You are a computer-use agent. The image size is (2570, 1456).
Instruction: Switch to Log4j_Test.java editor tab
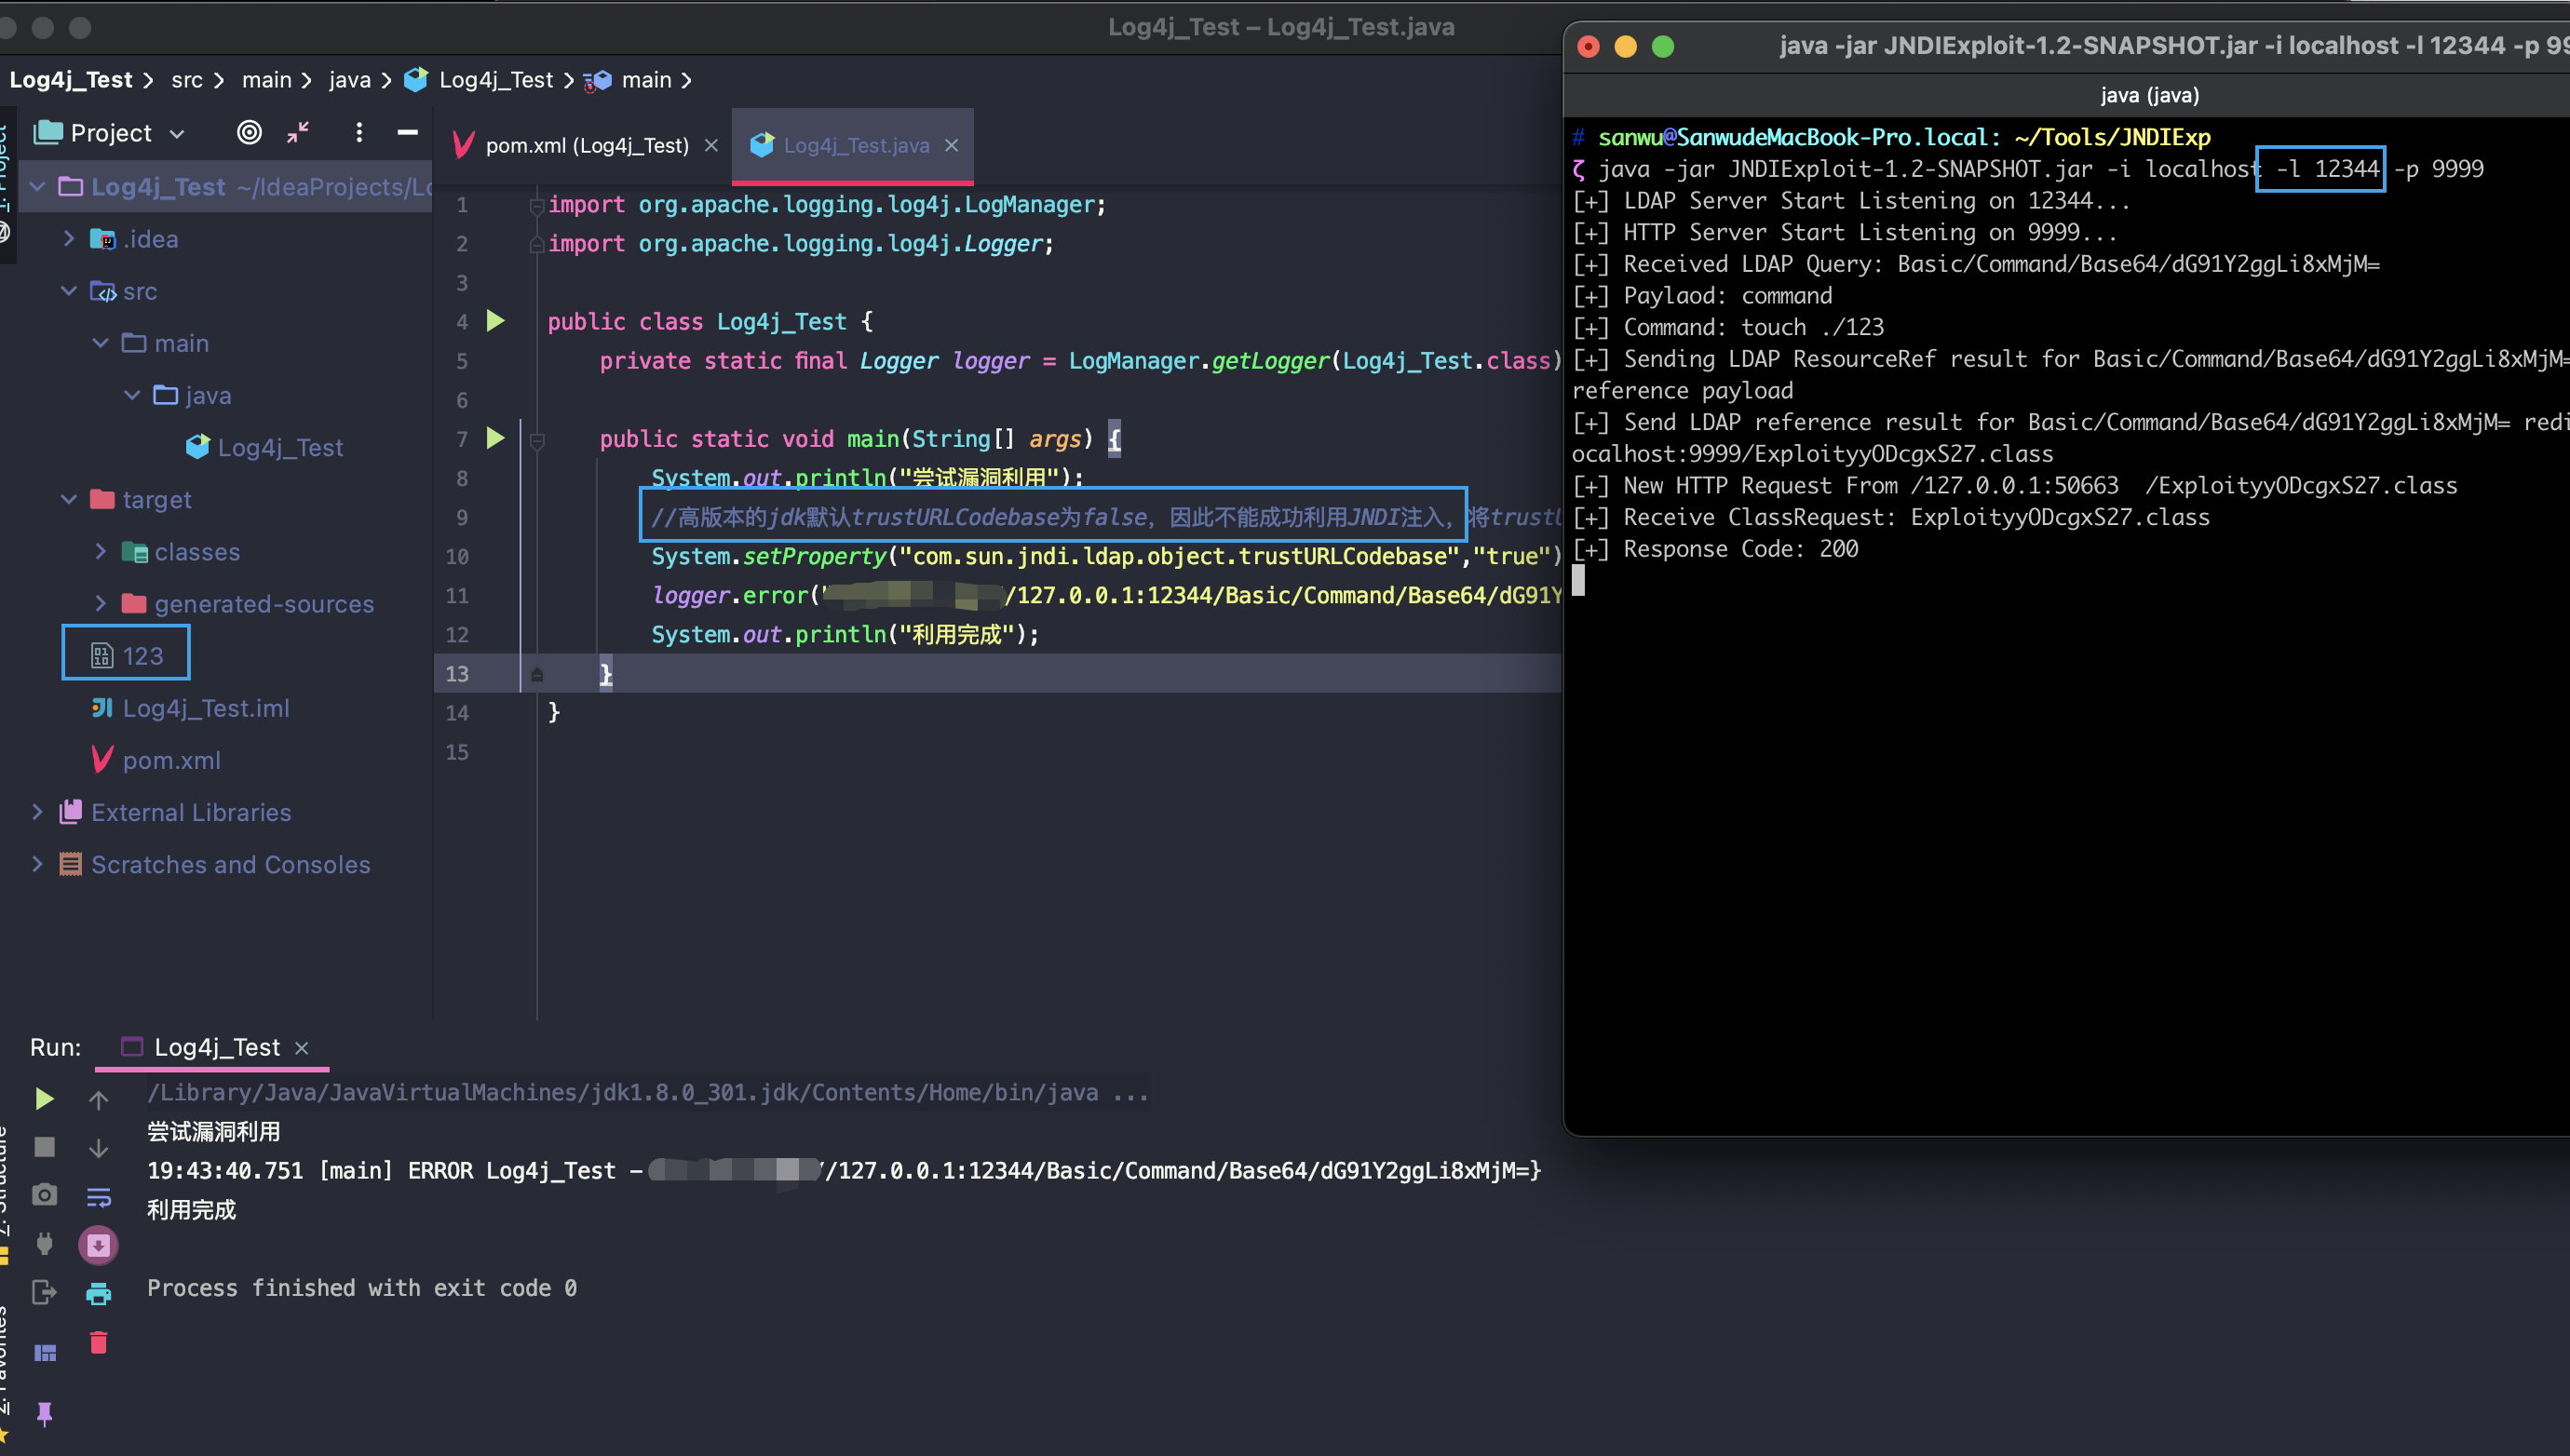tap(855, 145)
